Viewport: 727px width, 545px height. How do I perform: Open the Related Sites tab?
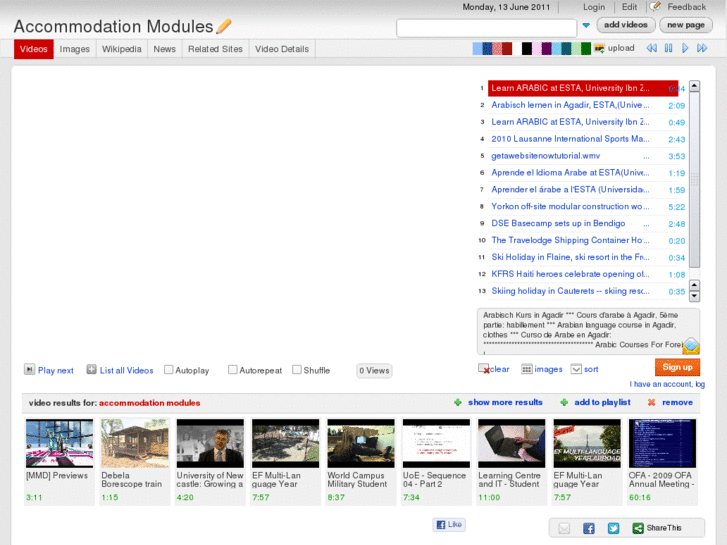pos(215,49)
